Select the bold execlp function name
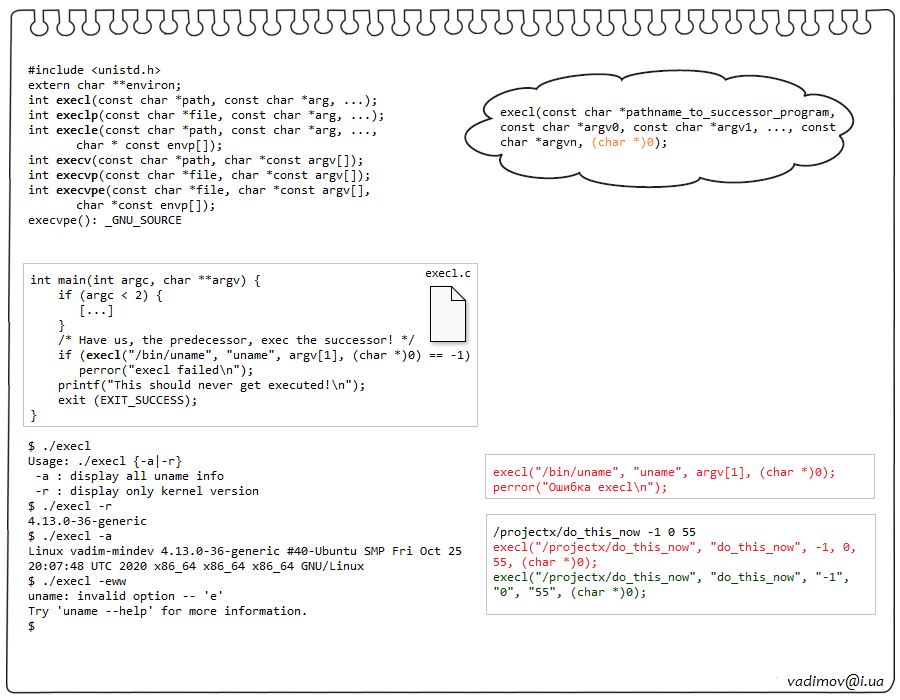 pyautogui.click(x=77, y=115)
